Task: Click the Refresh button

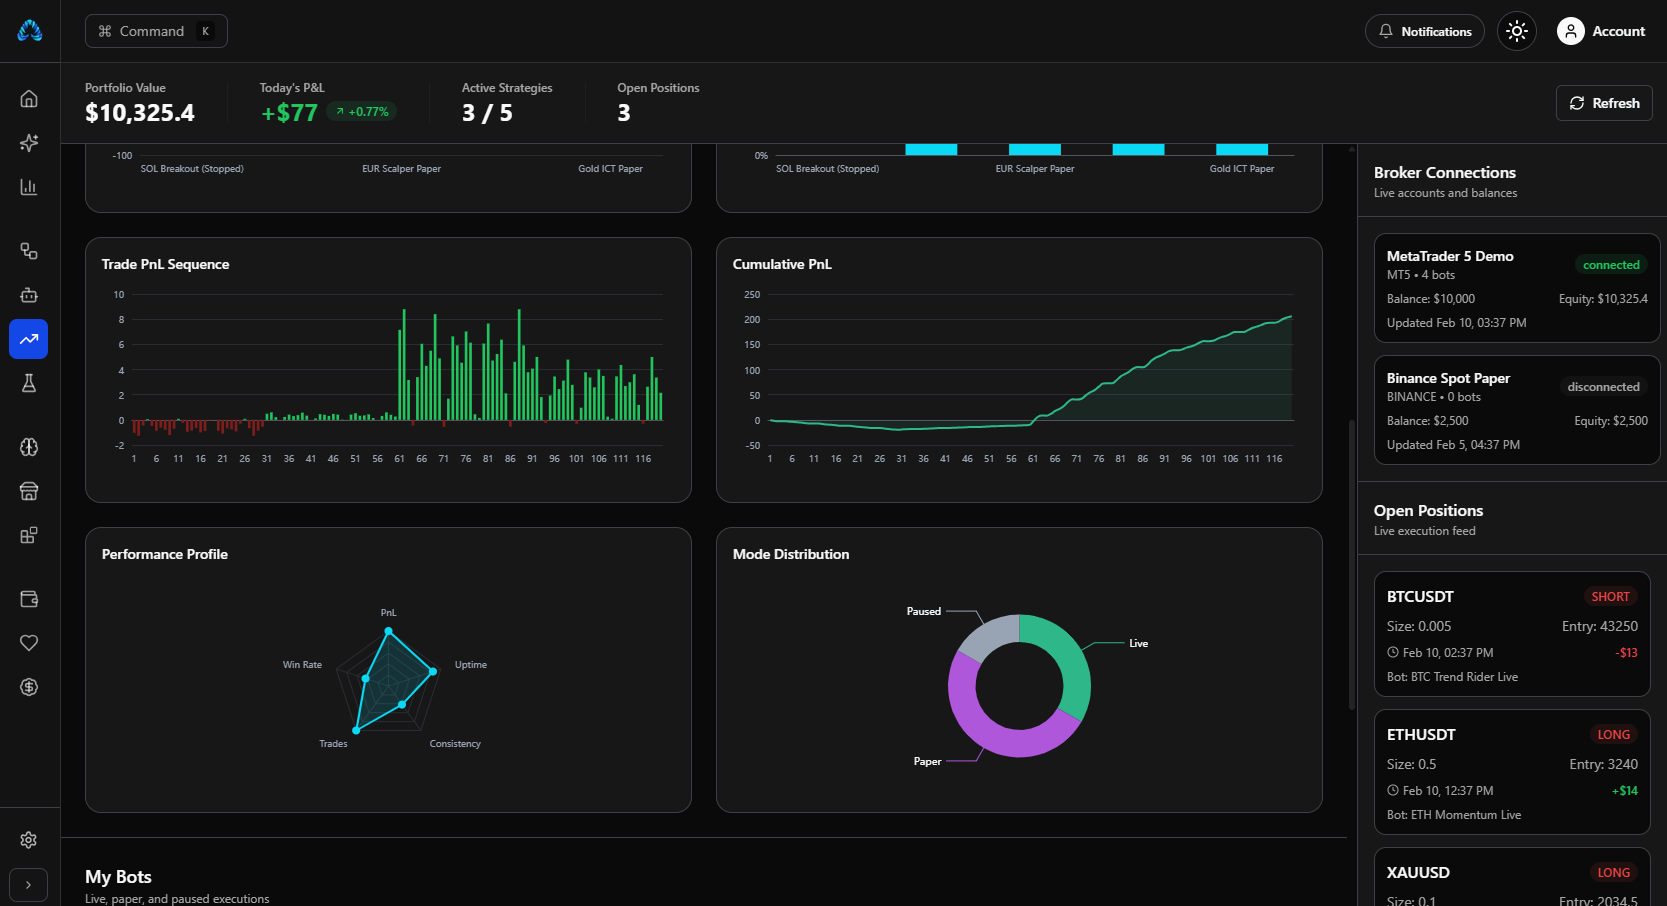Action: 1604,103
